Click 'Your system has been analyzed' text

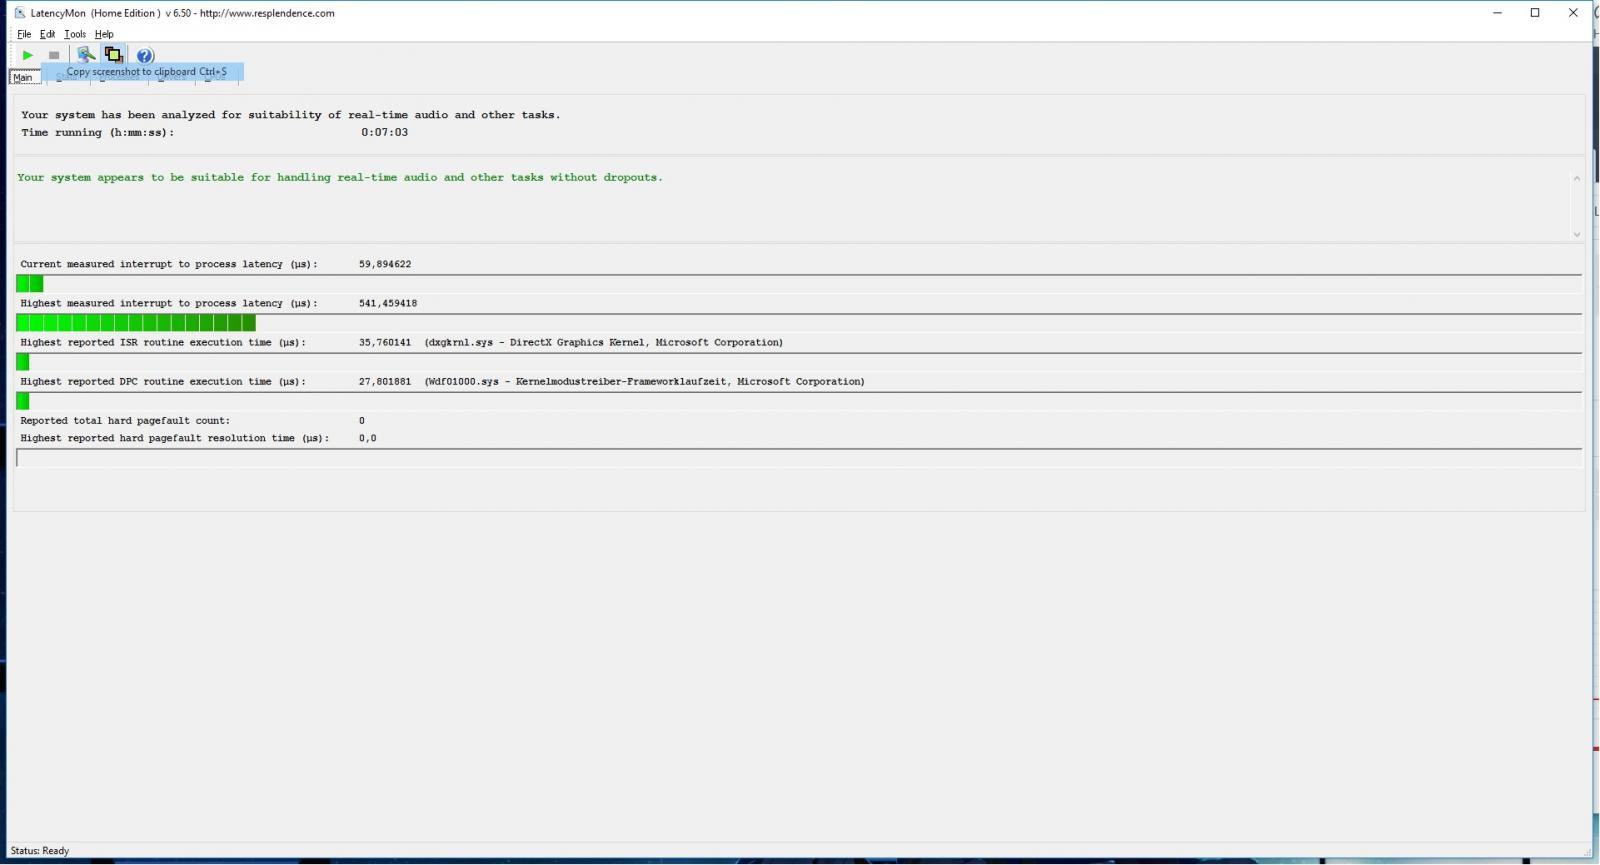pos(291,115)
